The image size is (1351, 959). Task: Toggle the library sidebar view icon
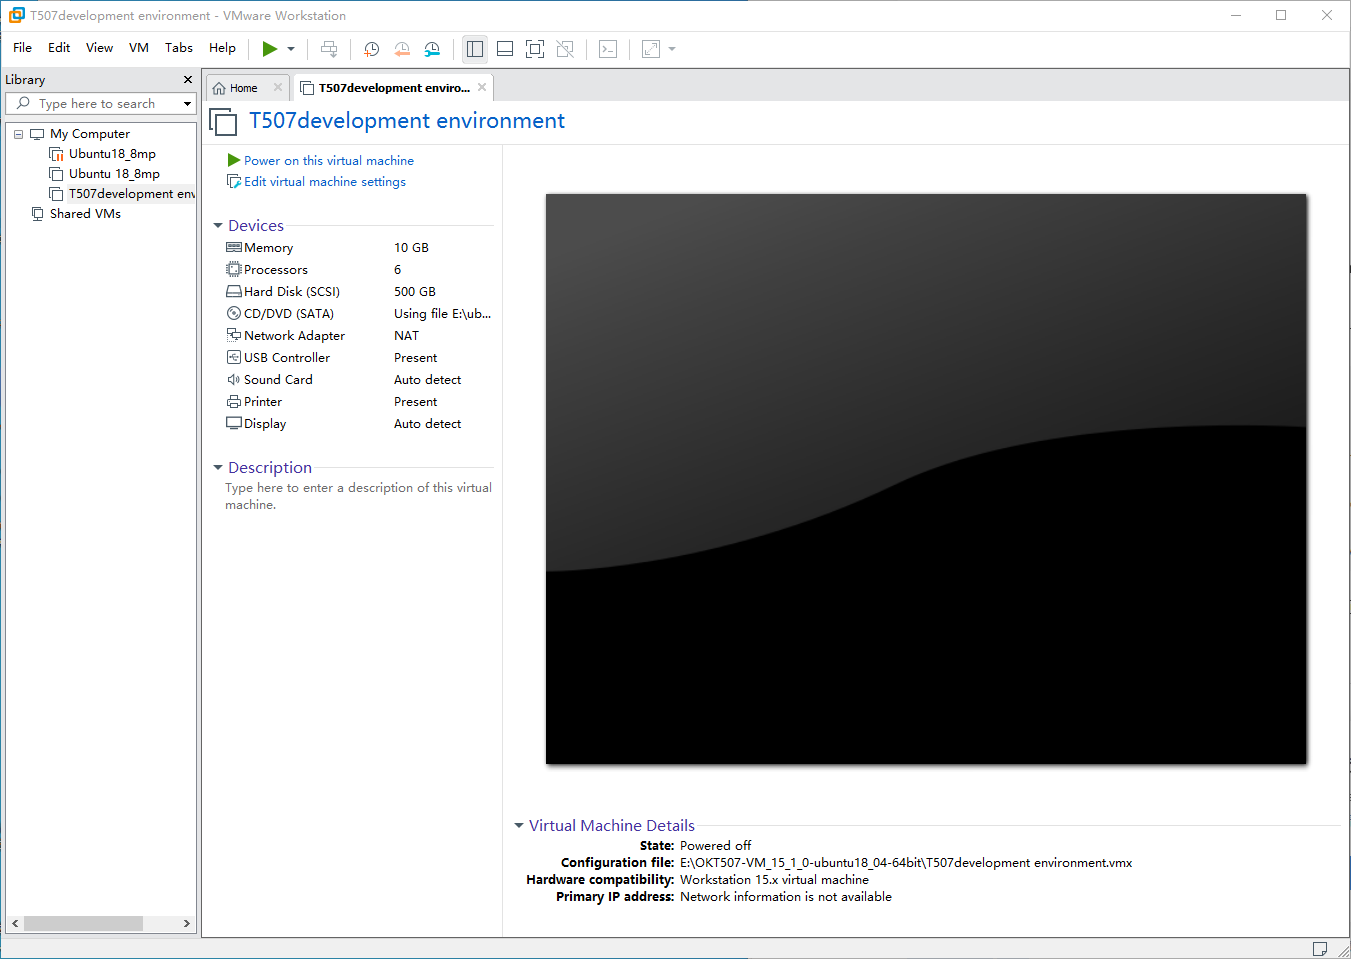tap(475, 48)
